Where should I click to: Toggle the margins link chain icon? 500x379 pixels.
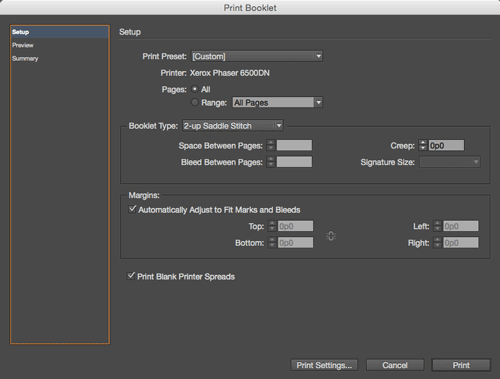click(331, 236)
